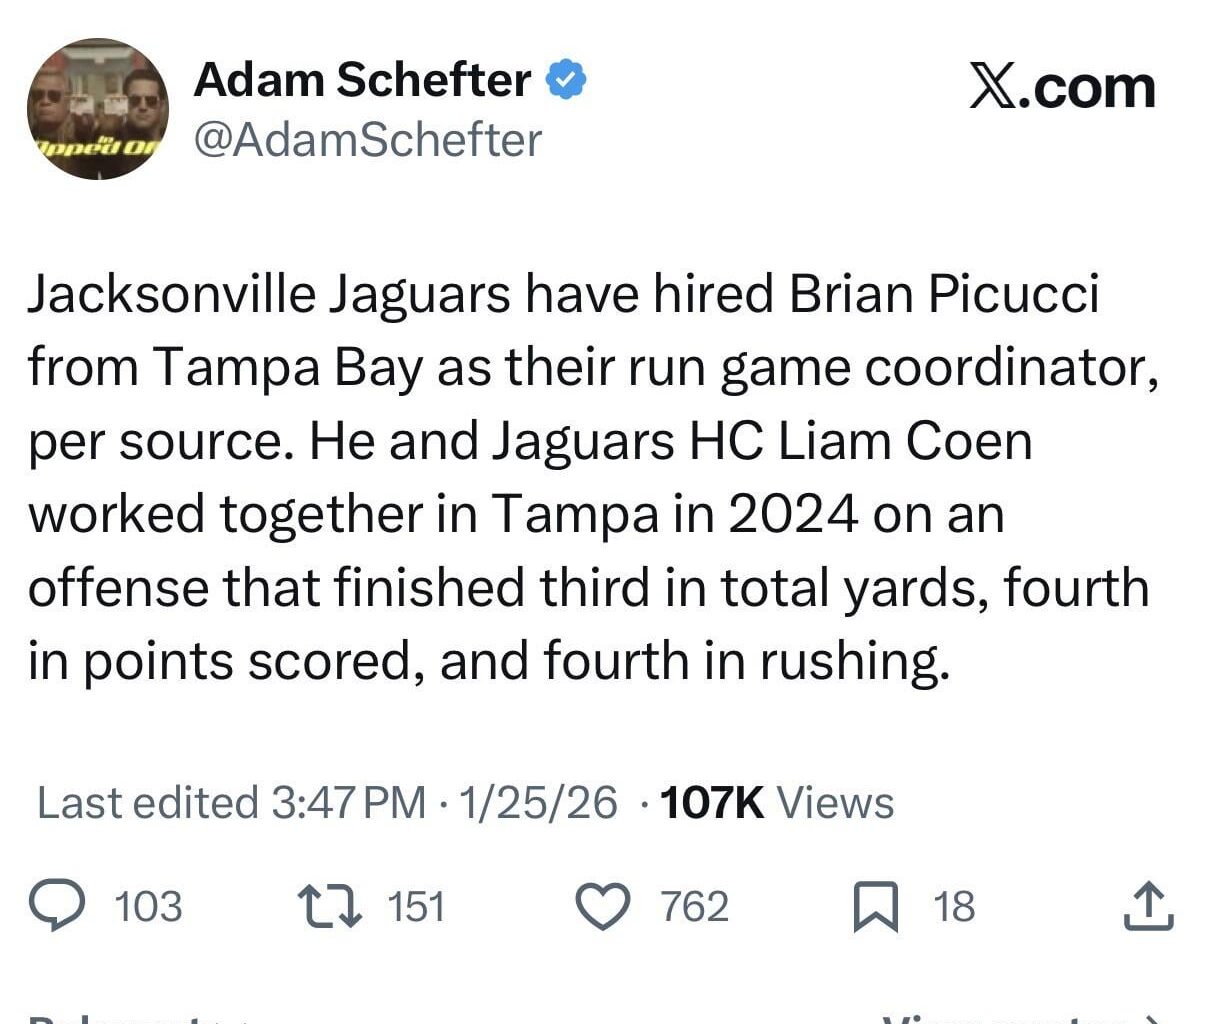
Task: Expand the 151 reposts list
Action: coord(415,908)
